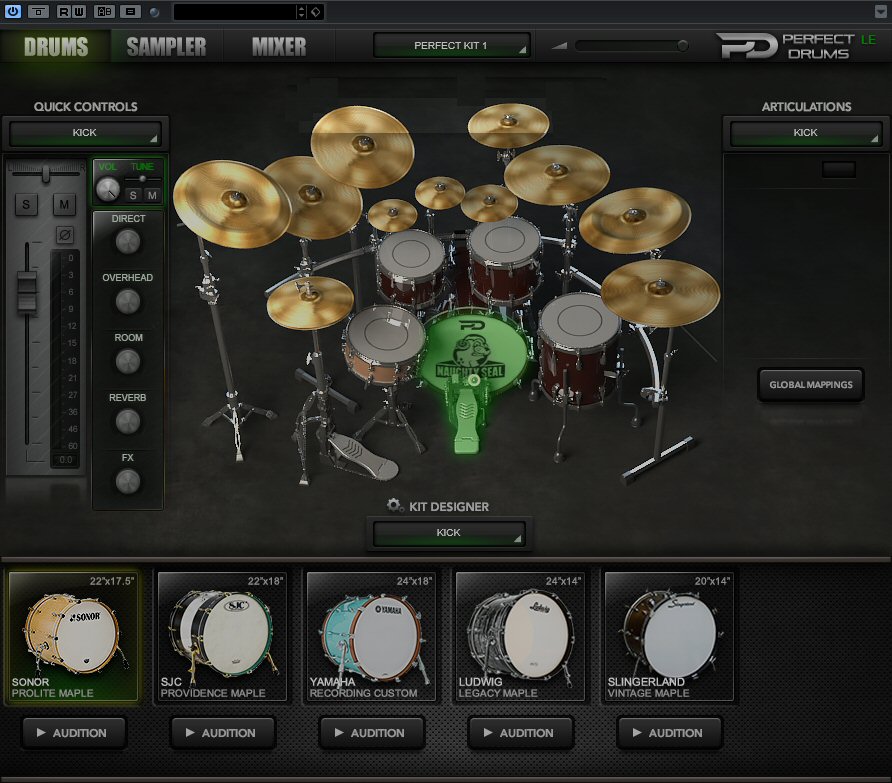The width and height of the screenshot is (892, 783).
Task: Click the bypass icon beside the power button
Action: (38, 11)
